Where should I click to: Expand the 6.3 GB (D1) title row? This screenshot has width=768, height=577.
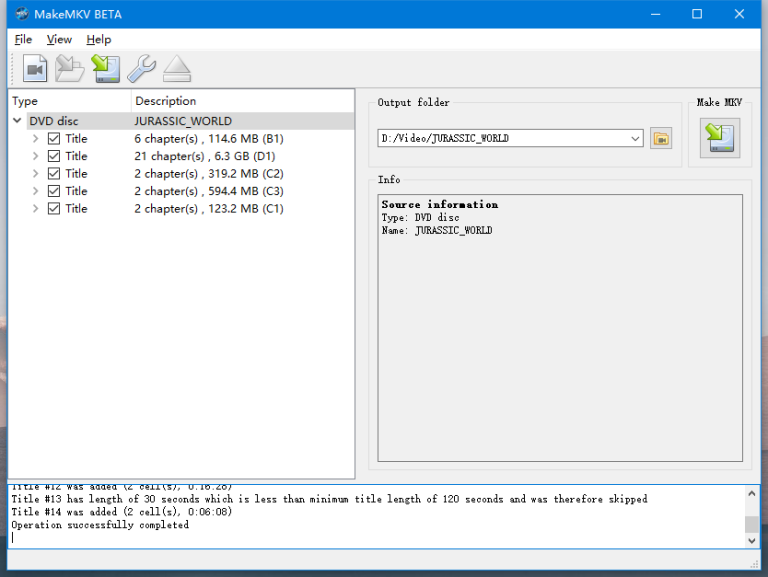[35, 156]
